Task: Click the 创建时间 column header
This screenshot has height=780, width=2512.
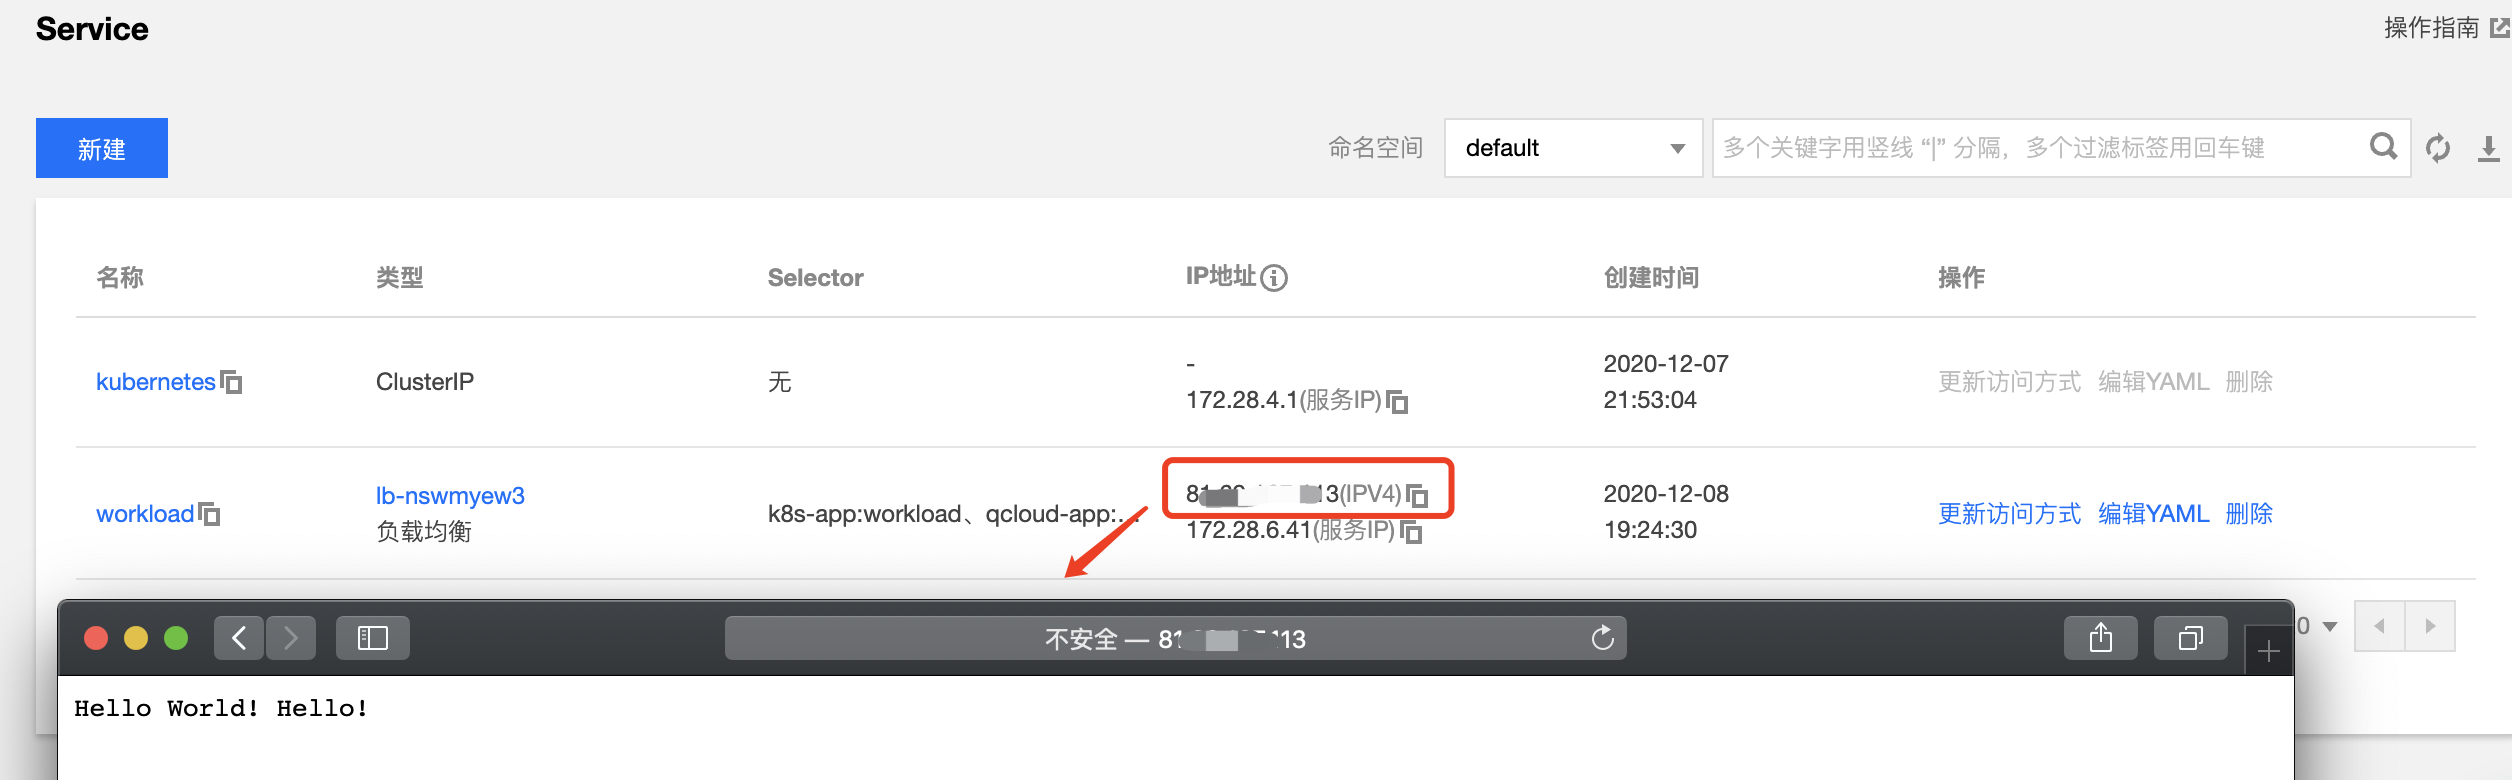Action: (1652, 278)
